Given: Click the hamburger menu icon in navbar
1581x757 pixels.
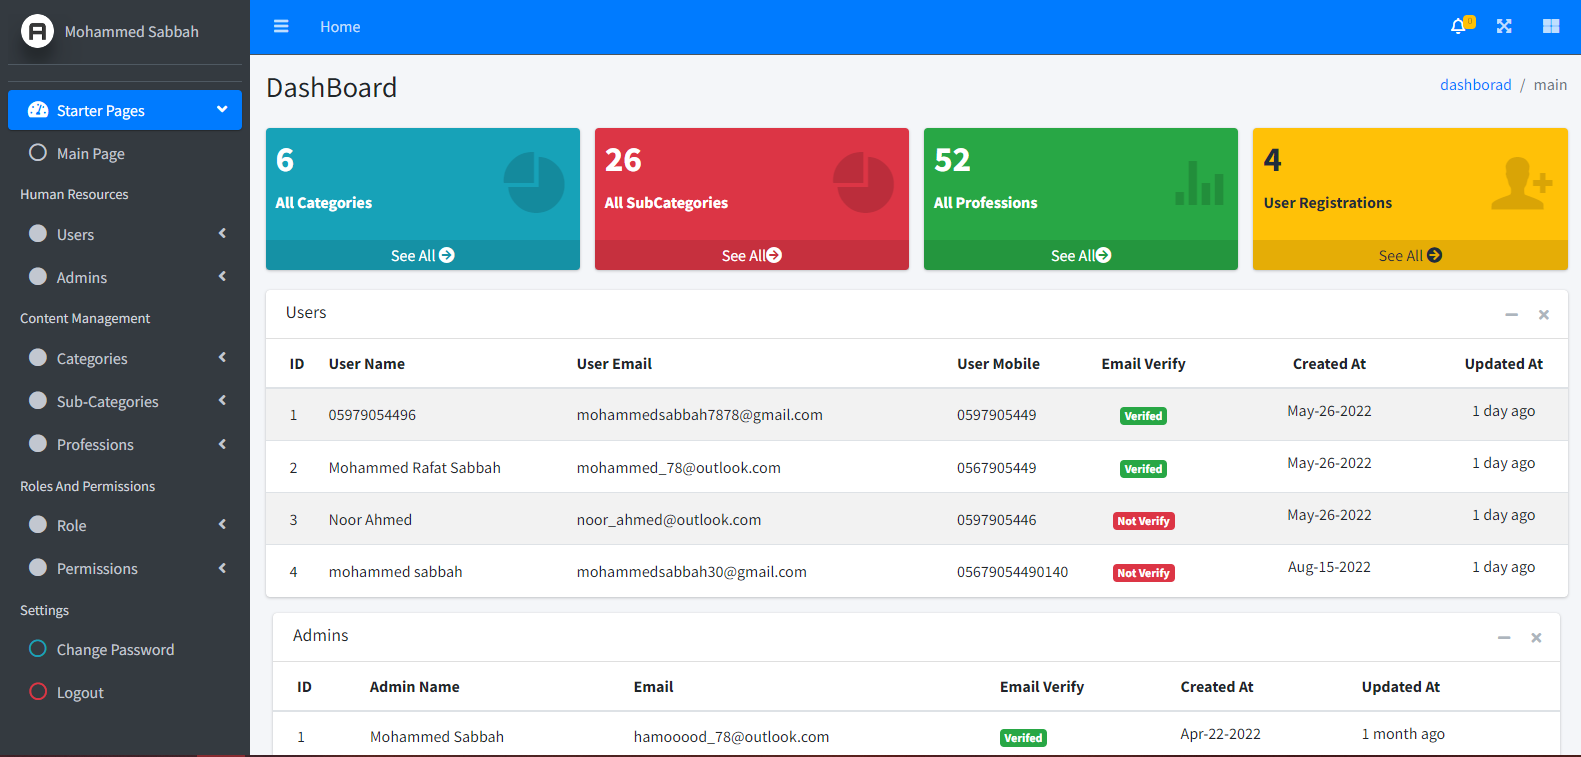Looking at the screenshot, I should [x=281, y=27].
